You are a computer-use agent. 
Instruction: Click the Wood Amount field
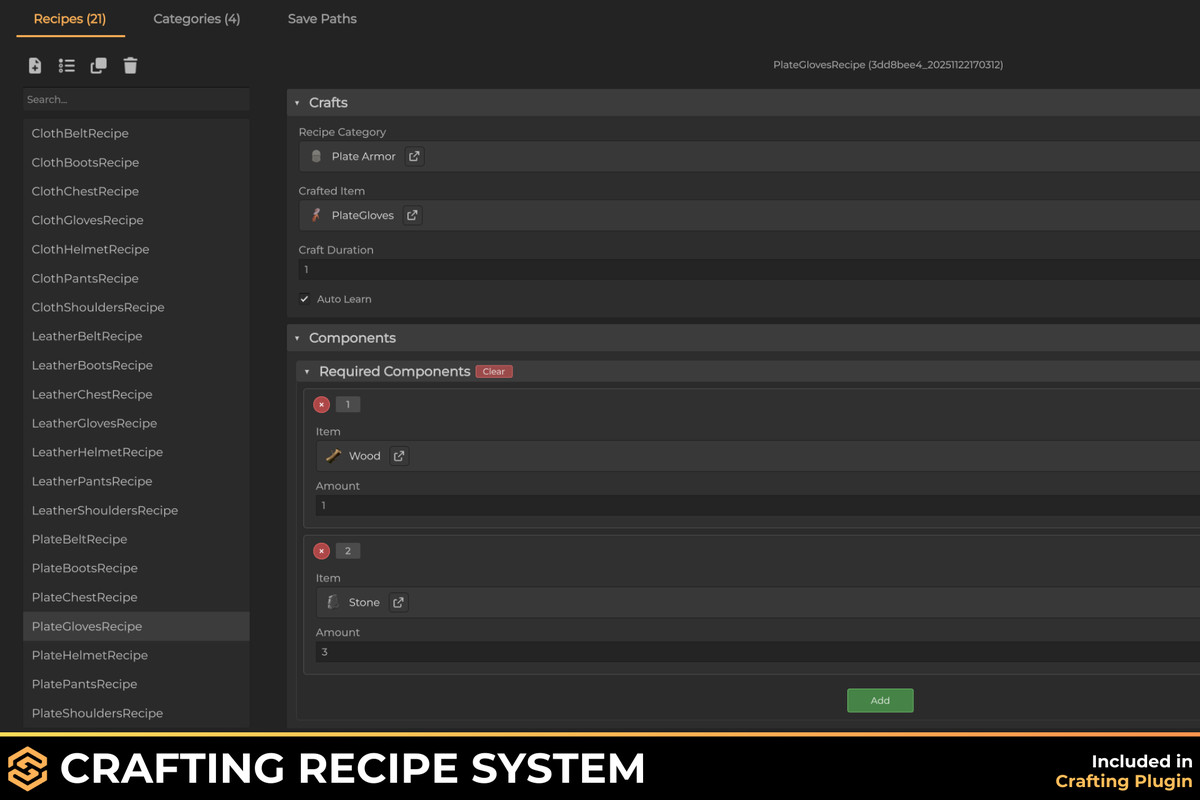pyautogui.click(x=758, y=506)
